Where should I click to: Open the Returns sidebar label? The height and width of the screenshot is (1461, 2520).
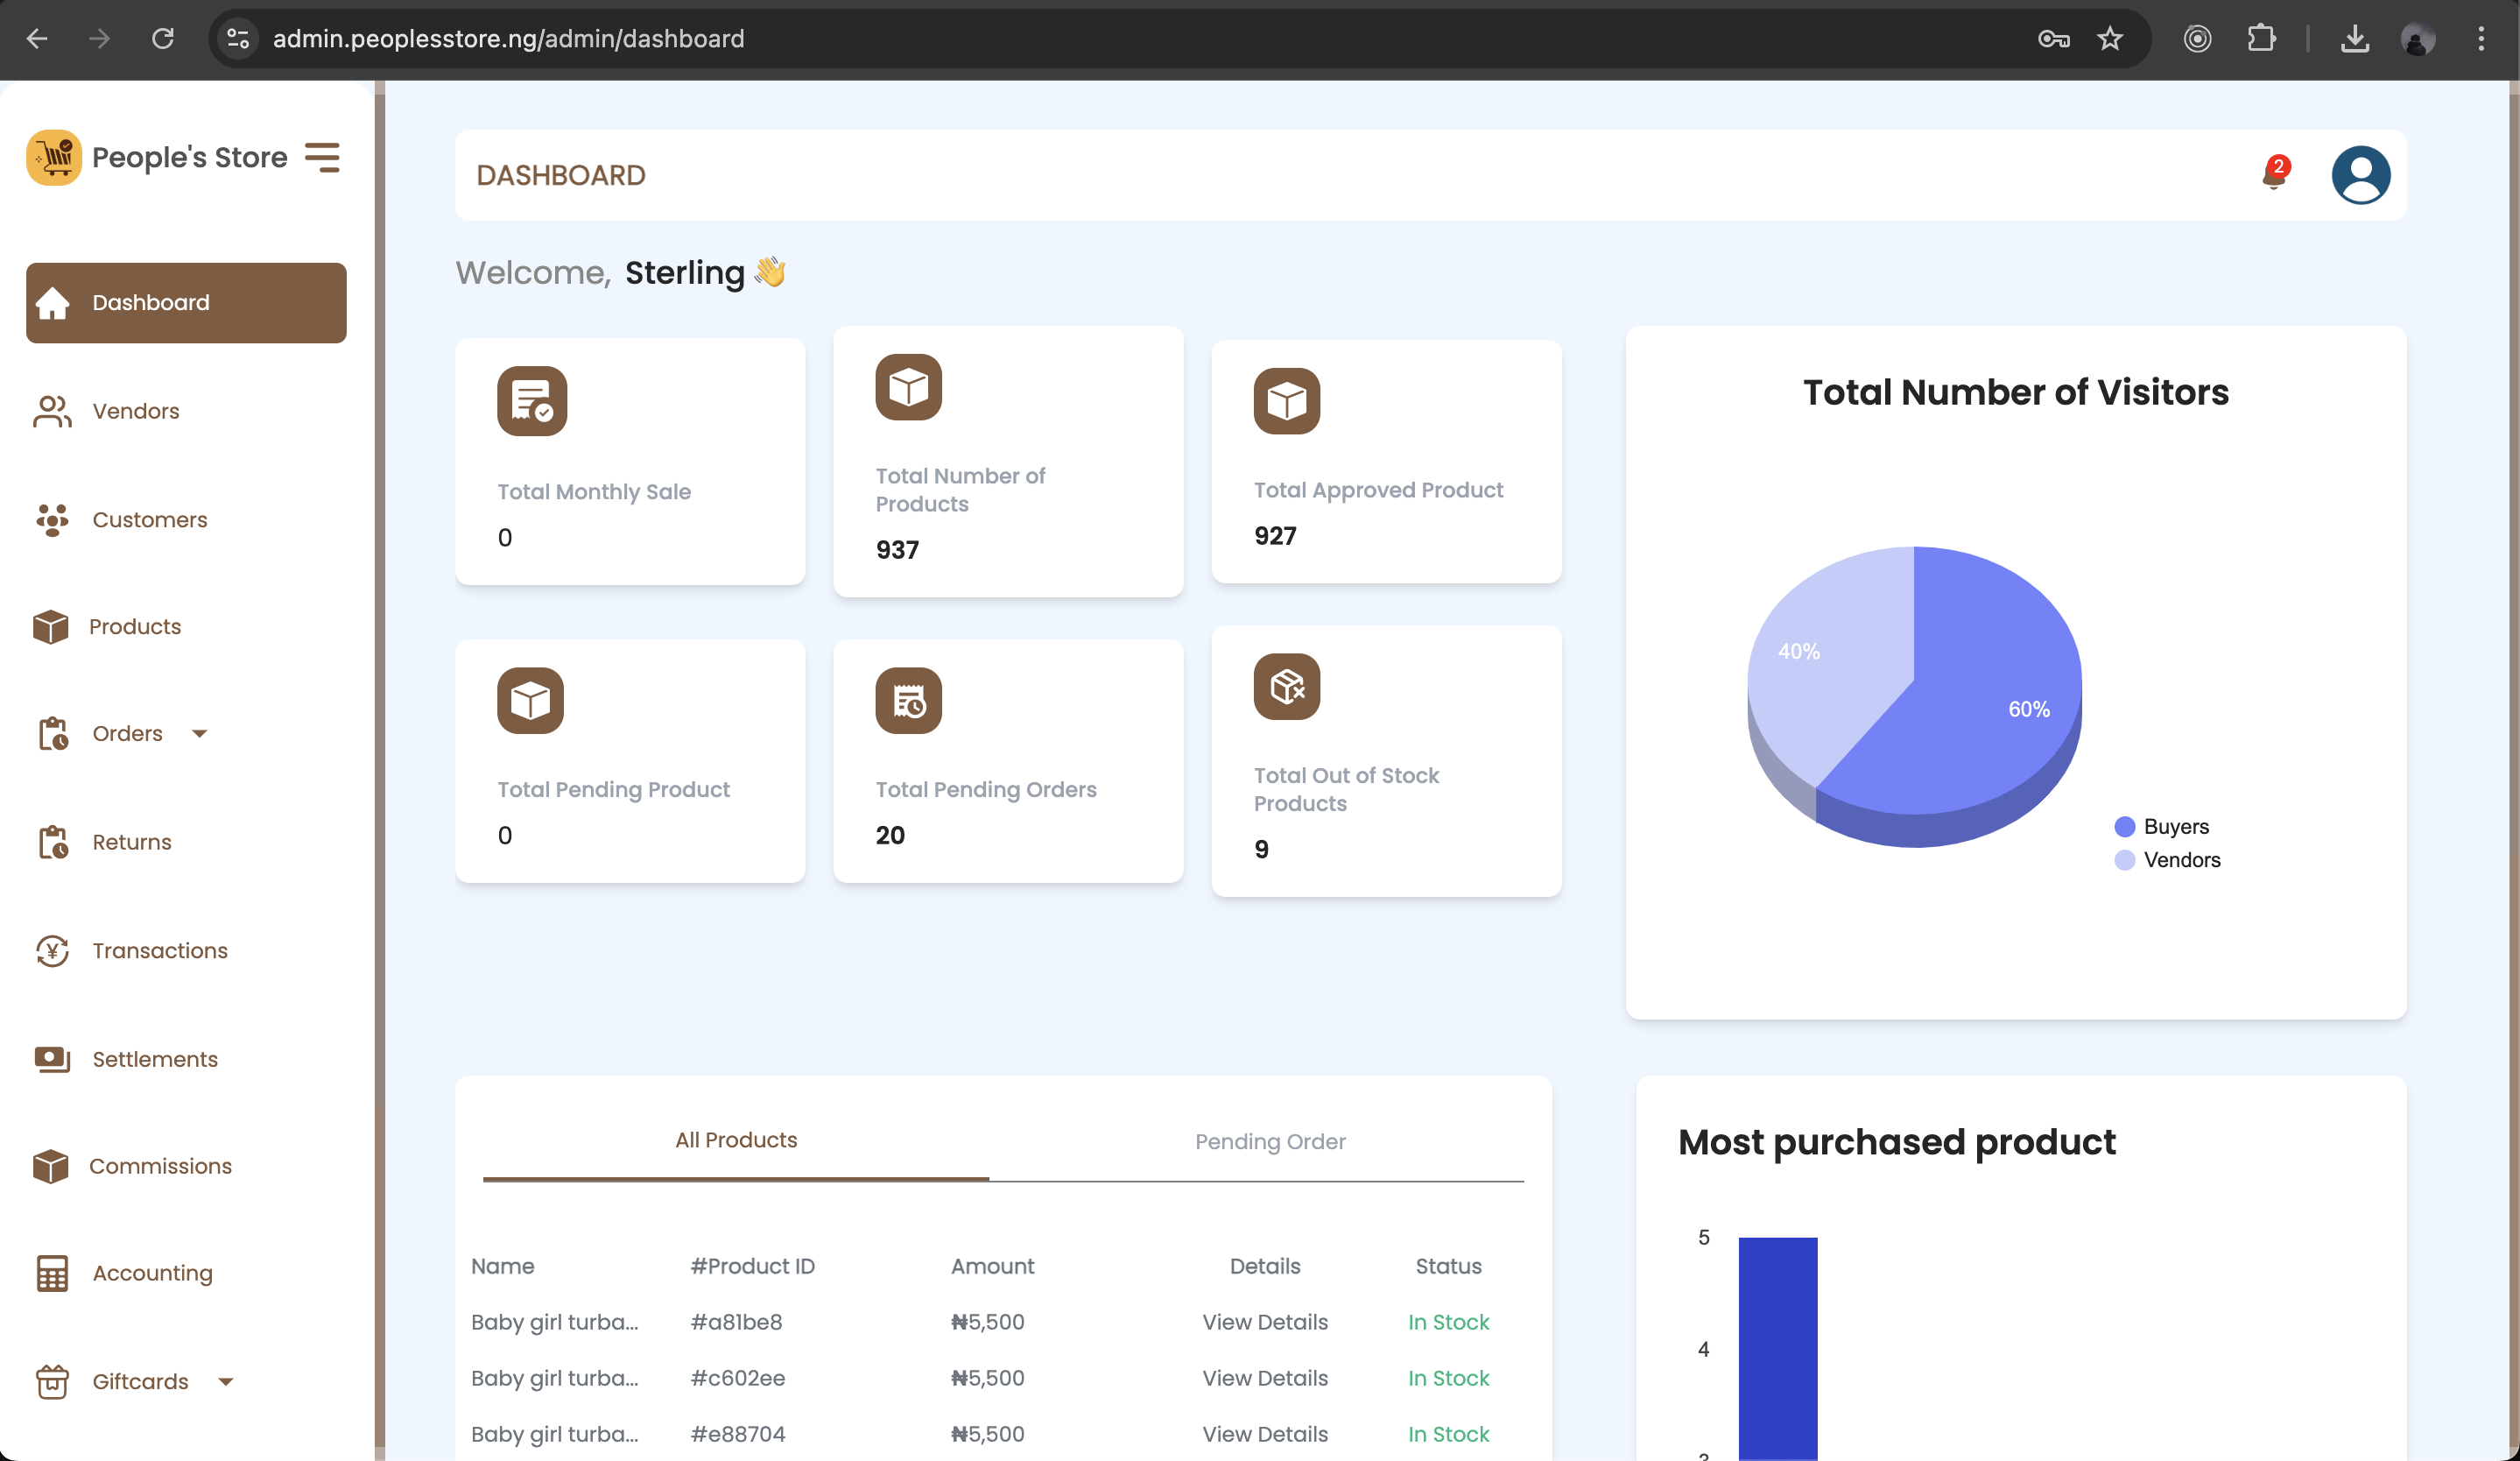click(x=132, y=842)
